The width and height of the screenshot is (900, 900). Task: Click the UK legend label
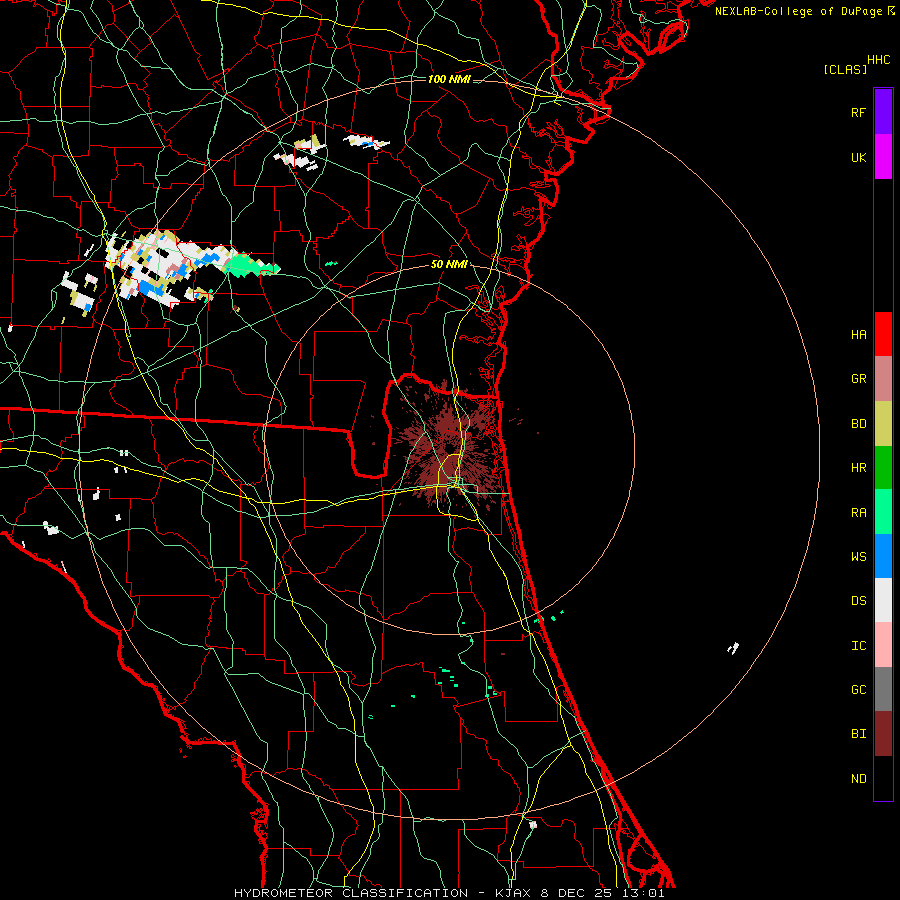pyautogui.click(x=858, y=158)
